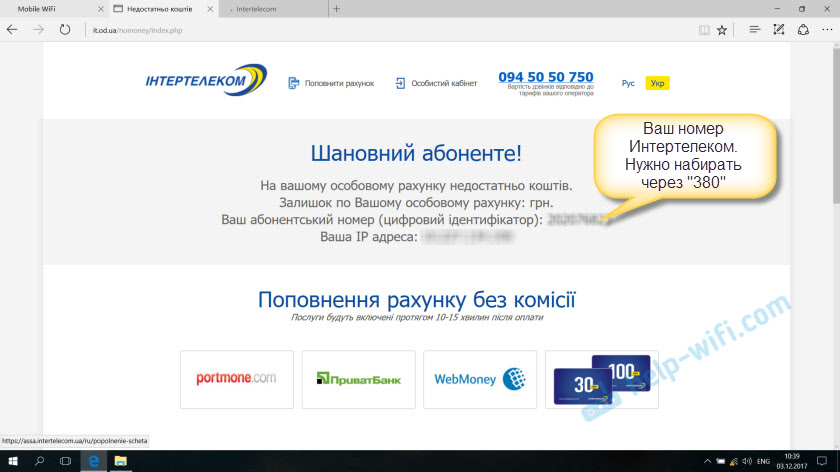Switch to the Intertelecom tab

(270, 8)
